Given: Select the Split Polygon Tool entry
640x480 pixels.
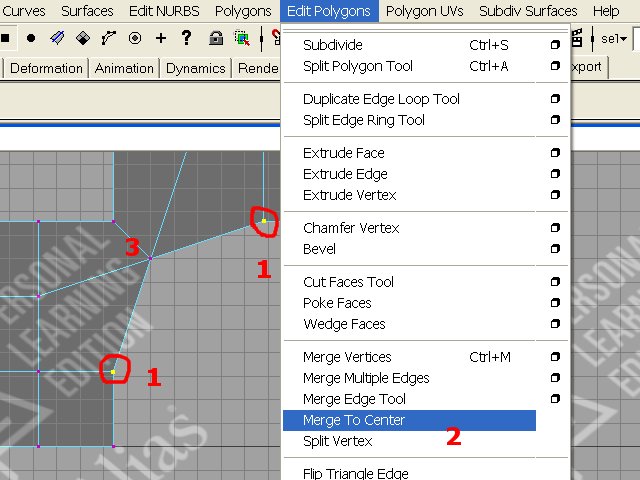Looking at the screenshot, I should pos(357,66).
